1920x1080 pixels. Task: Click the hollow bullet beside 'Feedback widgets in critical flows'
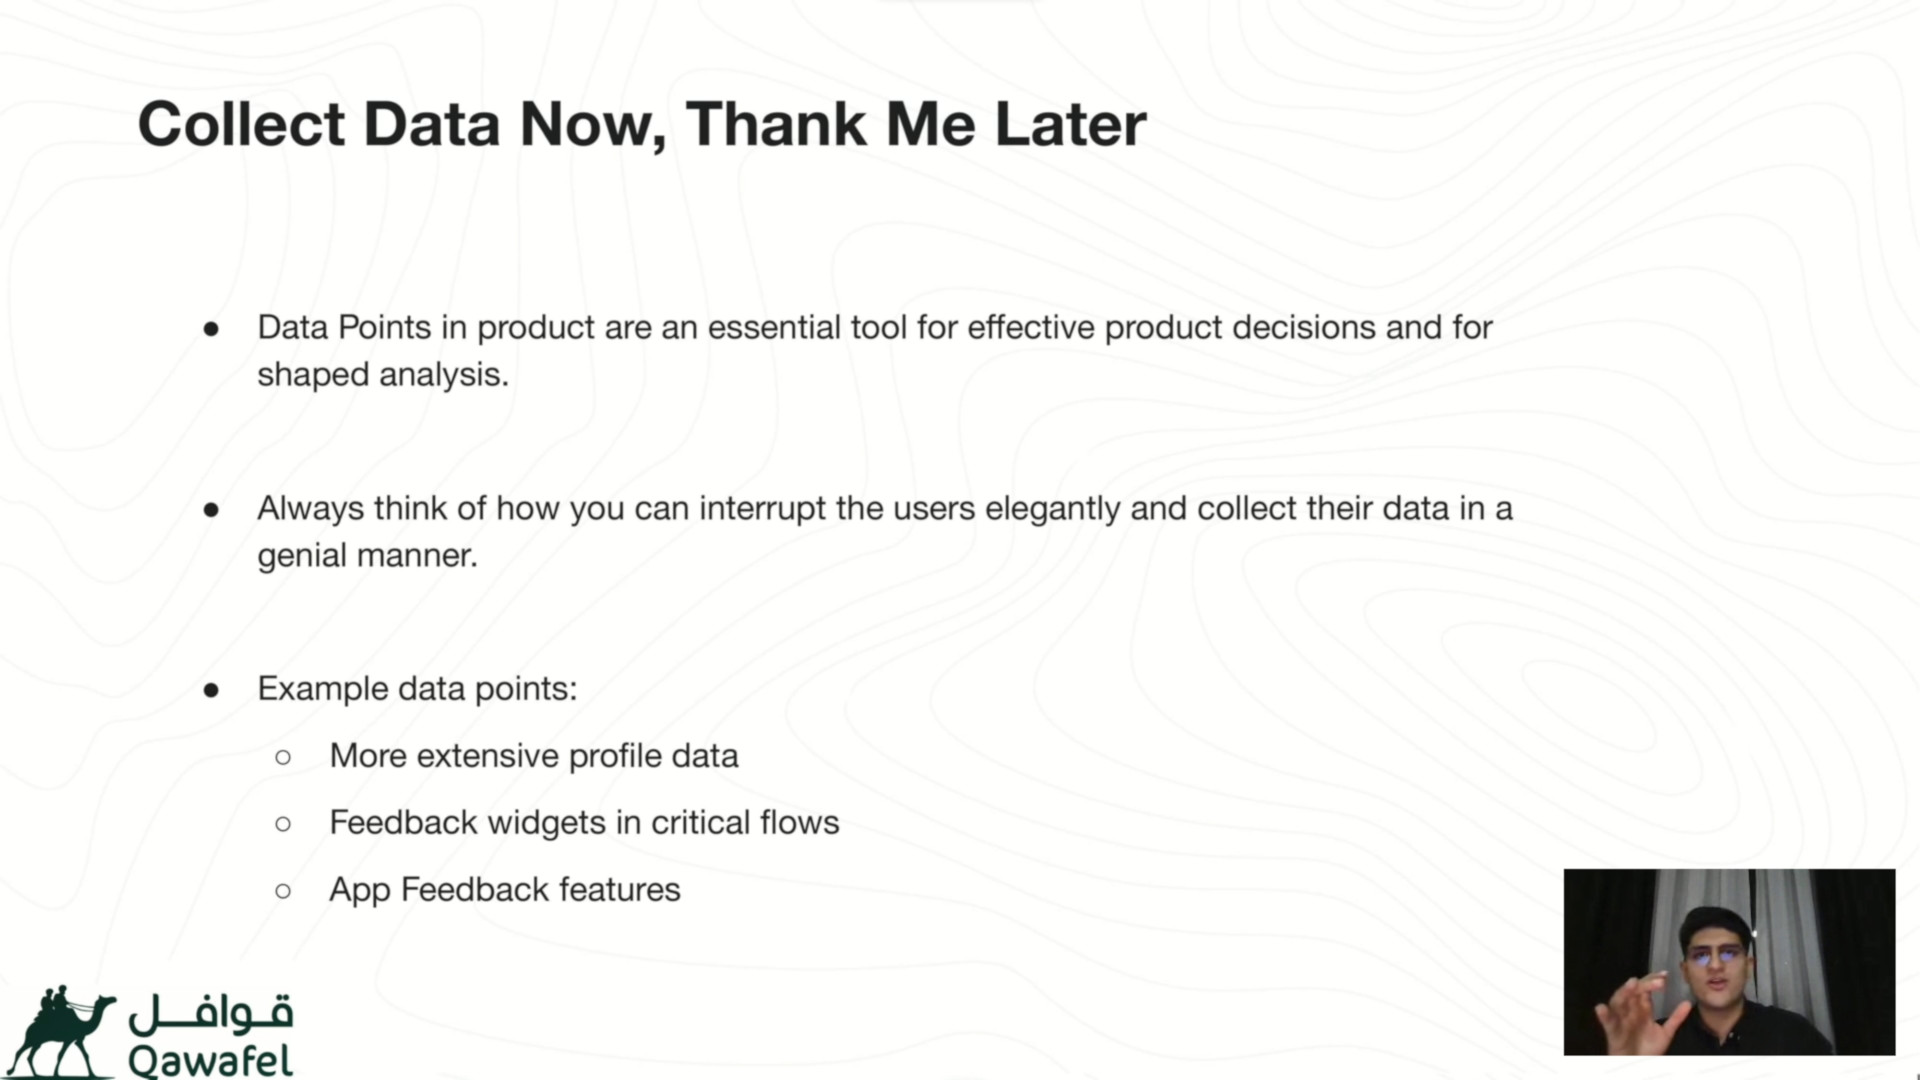(283, 824)
